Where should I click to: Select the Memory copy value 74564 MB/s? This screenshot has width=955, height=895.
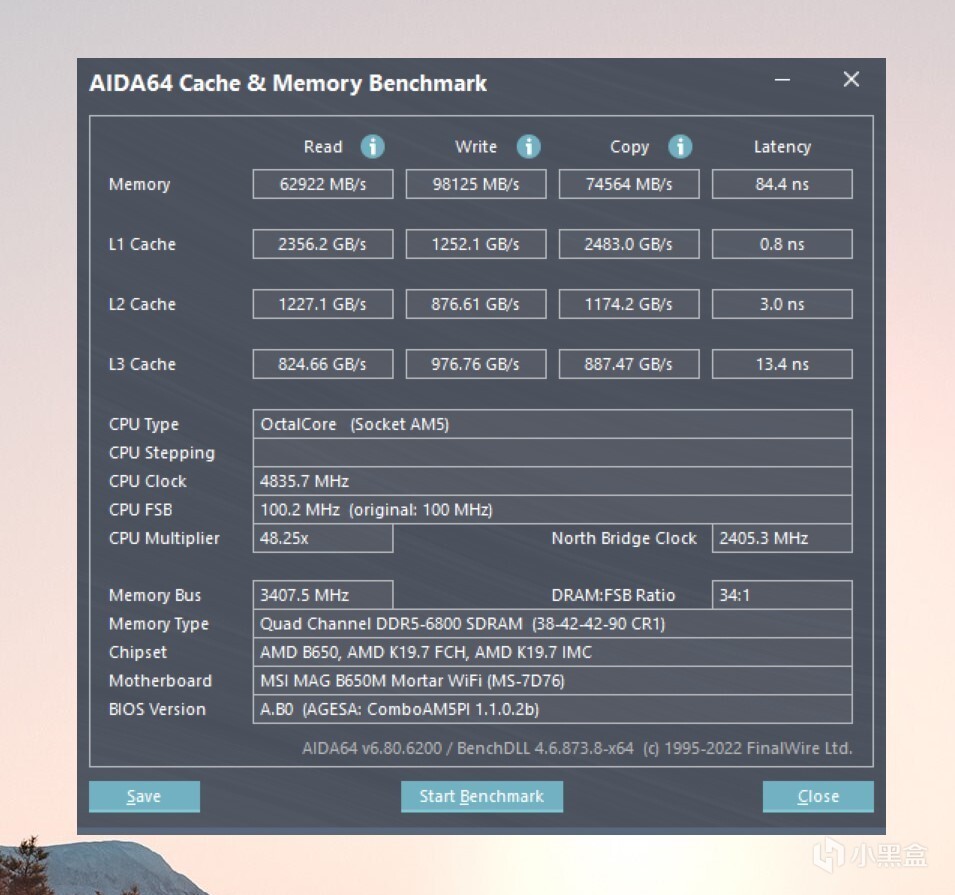[629, 184]
